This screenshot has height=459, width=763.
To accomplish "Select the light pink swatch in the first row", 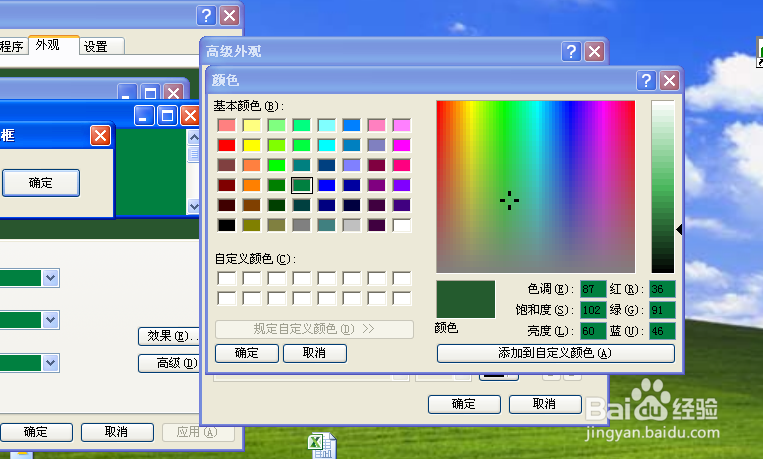I will click(377, 125).
